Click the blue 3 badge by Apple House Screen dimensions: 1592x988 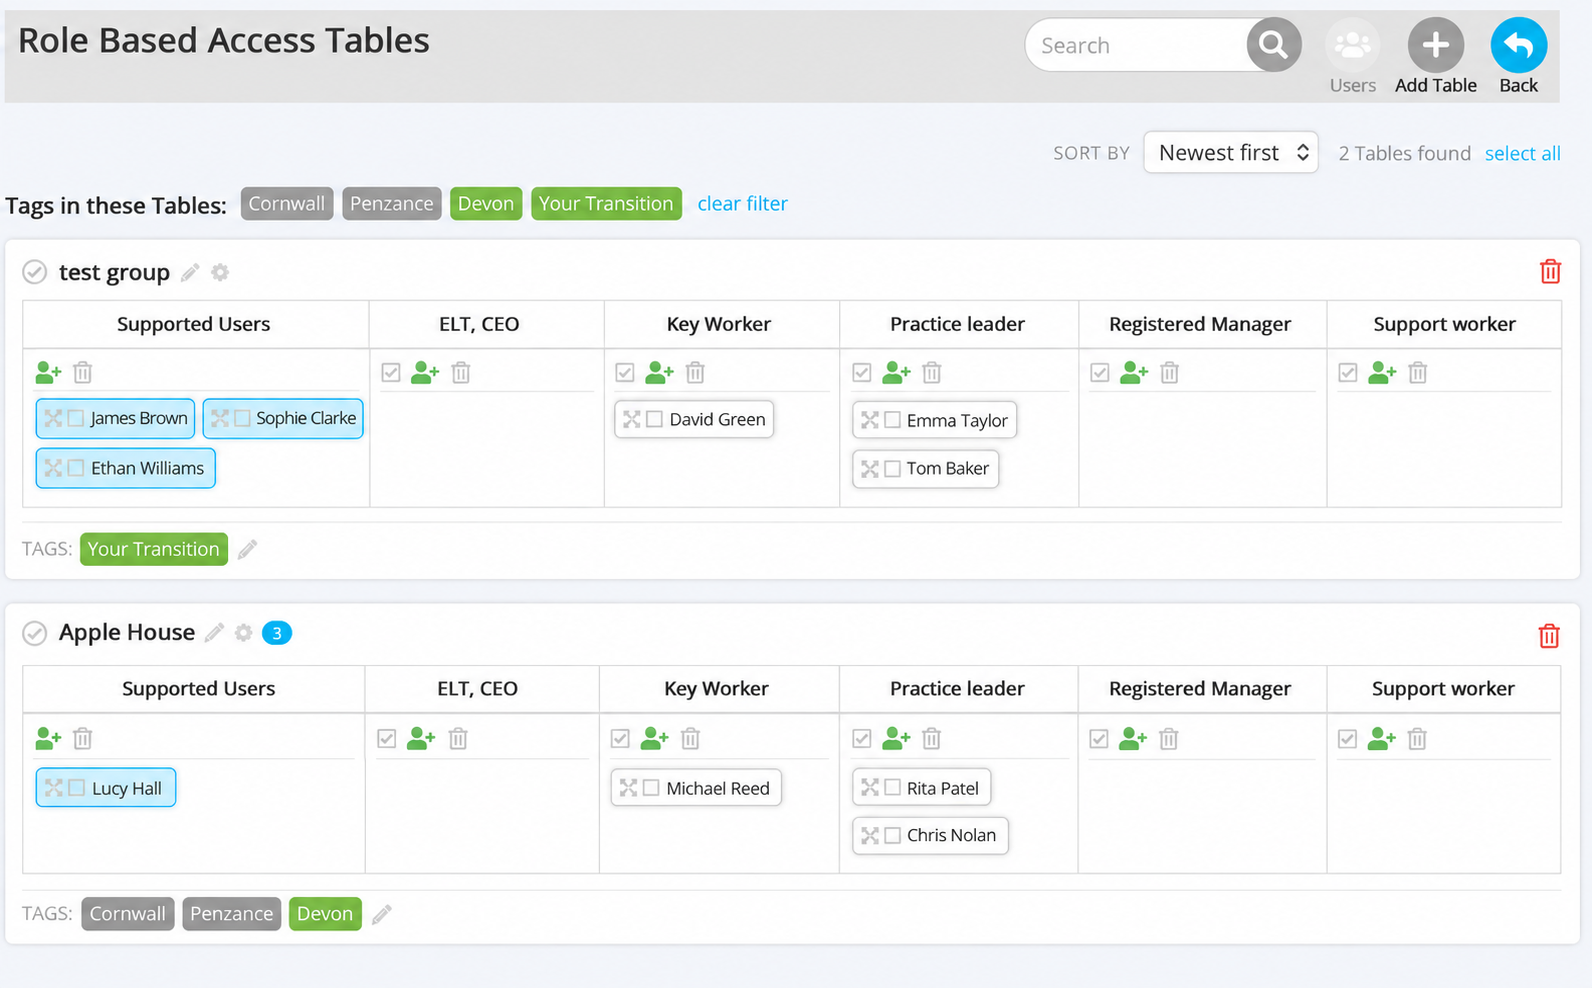click(x=277, y=633)
